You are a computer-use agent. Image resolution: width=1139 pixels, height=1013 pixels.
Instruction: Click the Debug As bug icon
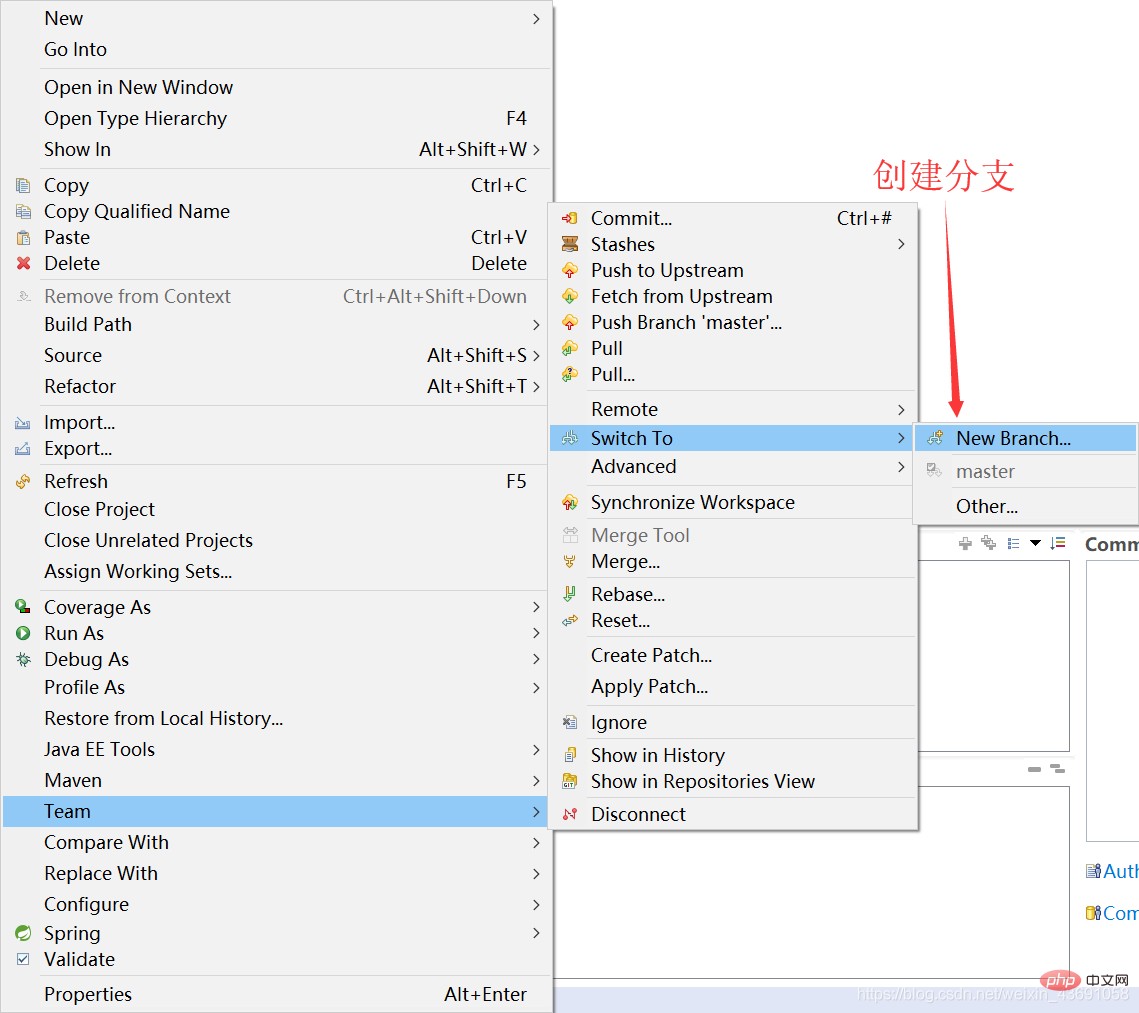pyautogui.click(x=23, y=659)
